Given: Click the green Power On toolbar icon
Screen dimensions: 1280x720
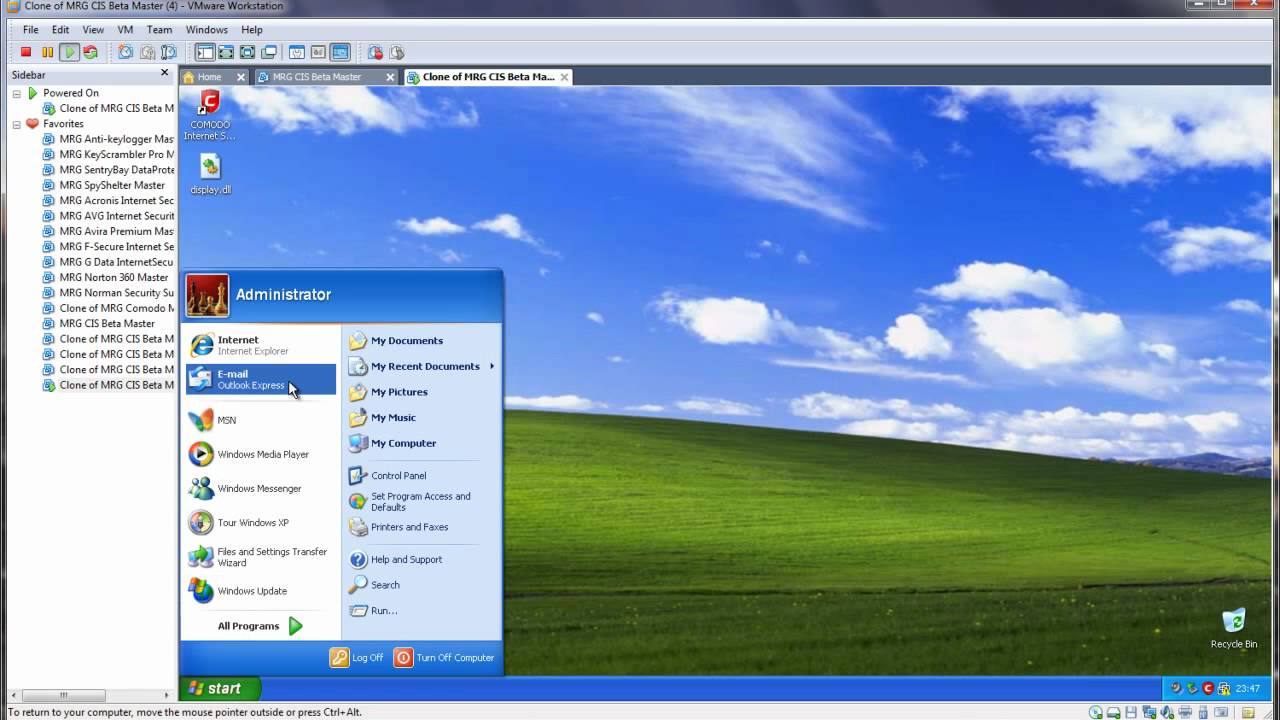Looking at the screenshot, I should pos(69,52).
